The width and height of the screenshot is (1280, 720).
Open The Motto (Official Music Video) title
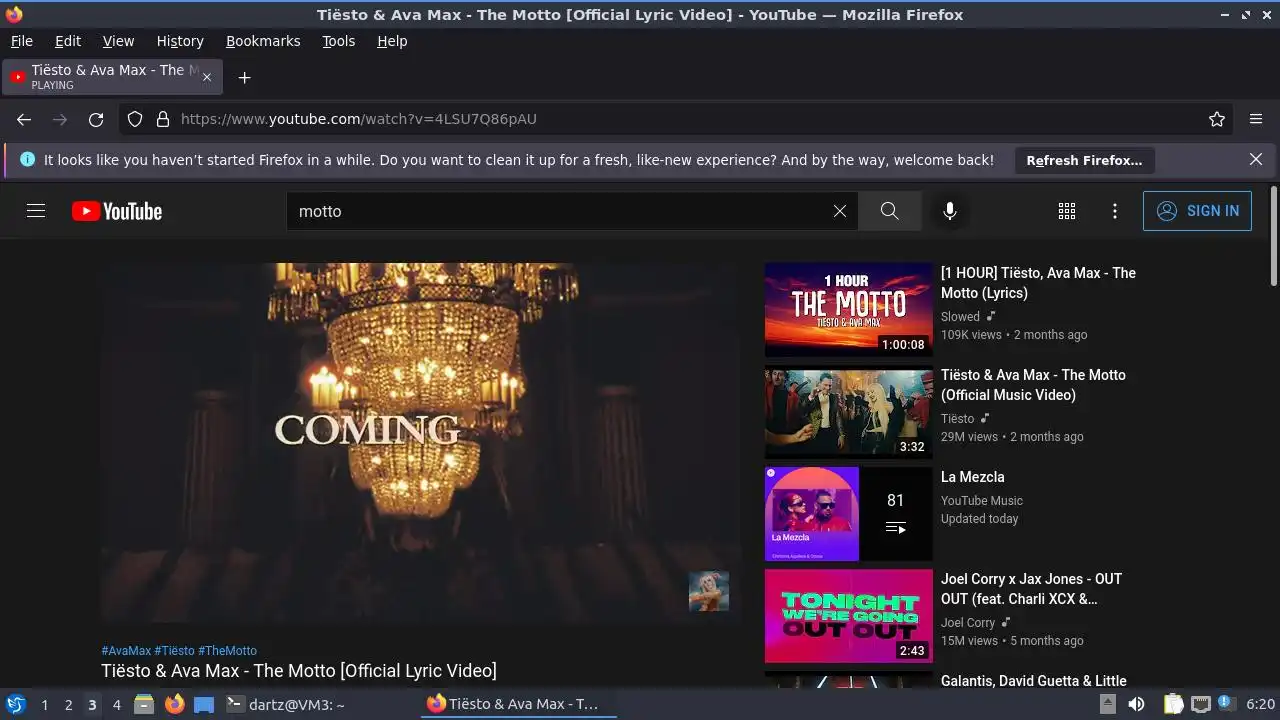(x=1033, y=385)
